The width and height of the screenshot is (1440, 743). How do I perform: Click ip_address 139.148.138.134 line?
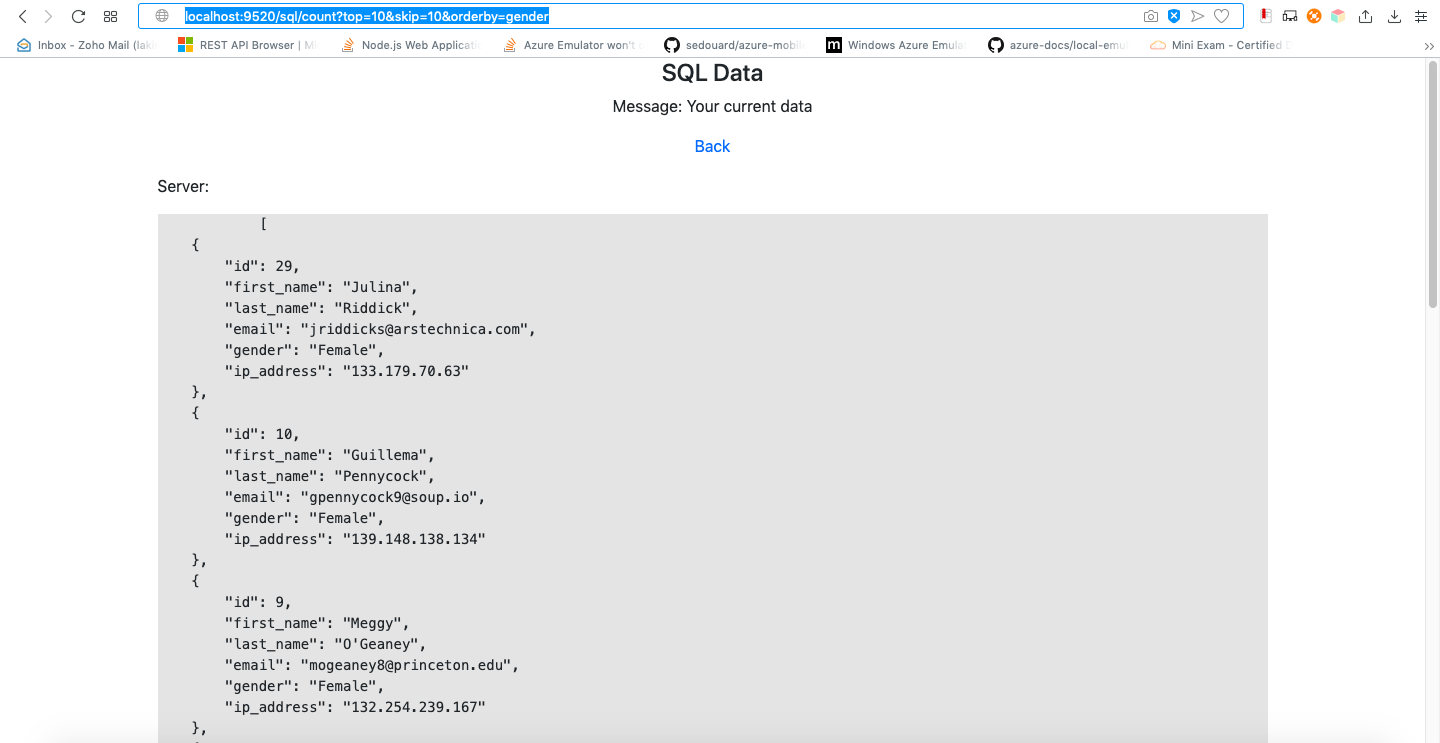(x=355, y=539)
